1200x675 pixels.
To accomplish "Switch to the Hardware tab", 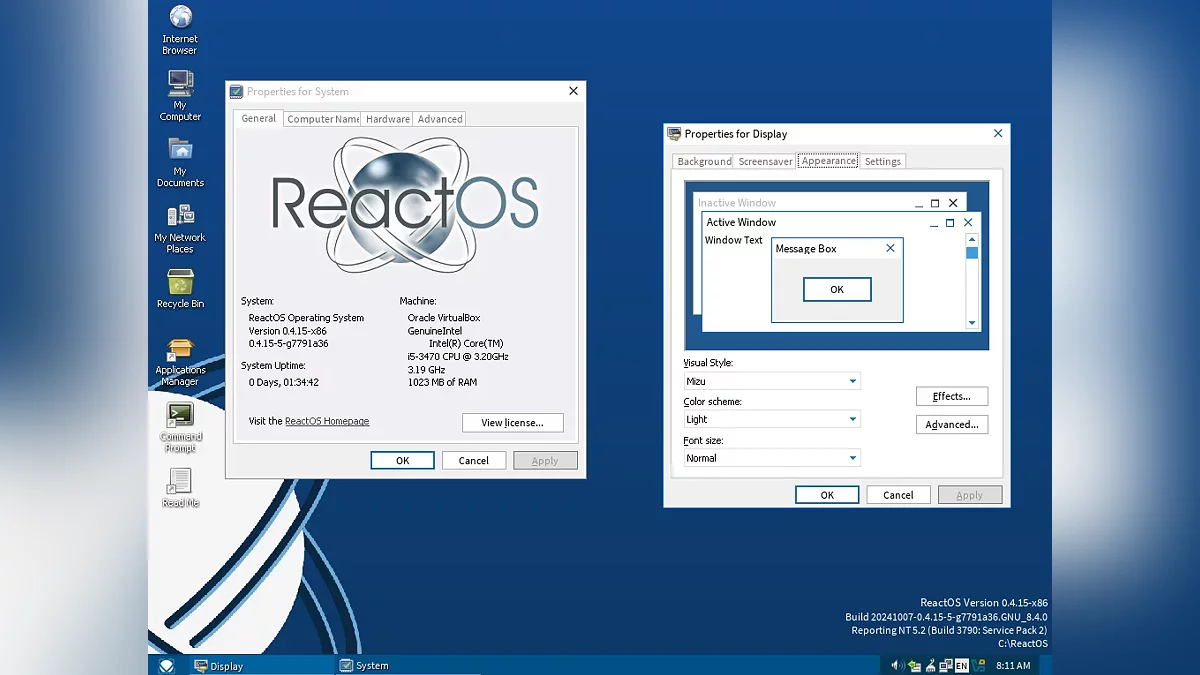I will 387,119.
